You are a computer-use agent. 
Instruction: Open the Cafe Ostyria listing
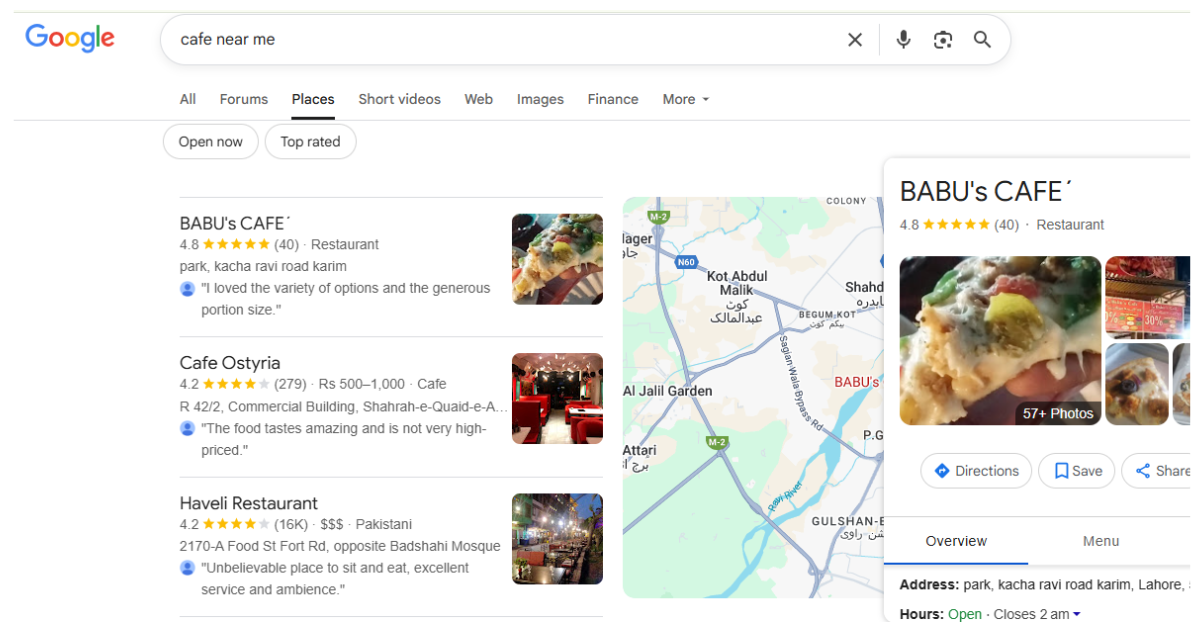click(x=230, y=363)
